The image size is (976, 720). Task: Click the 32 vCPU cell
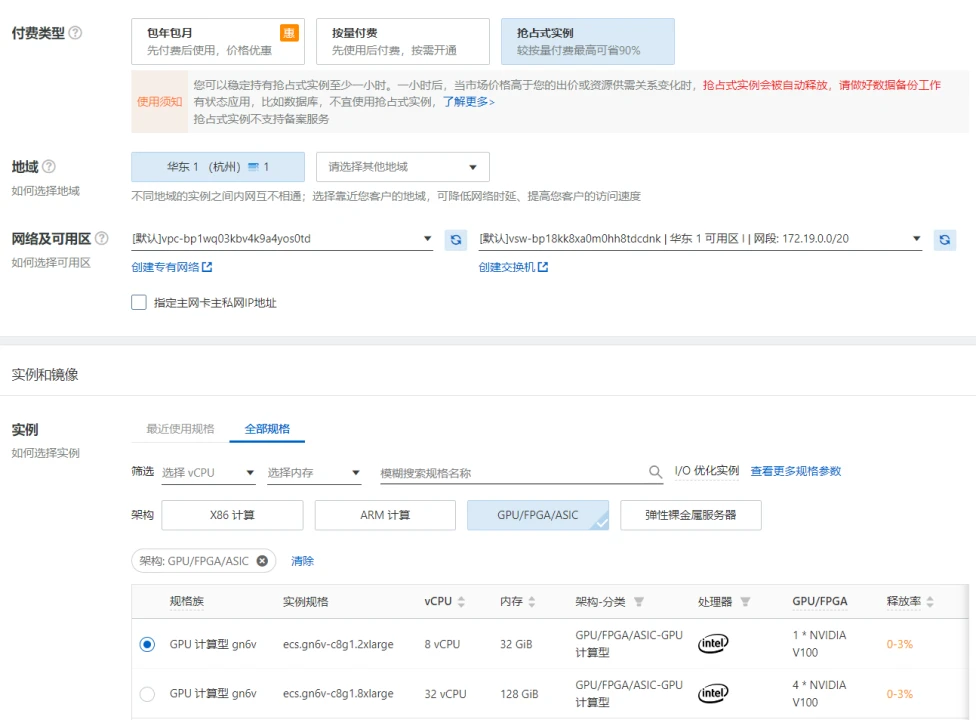click(446, 694)
